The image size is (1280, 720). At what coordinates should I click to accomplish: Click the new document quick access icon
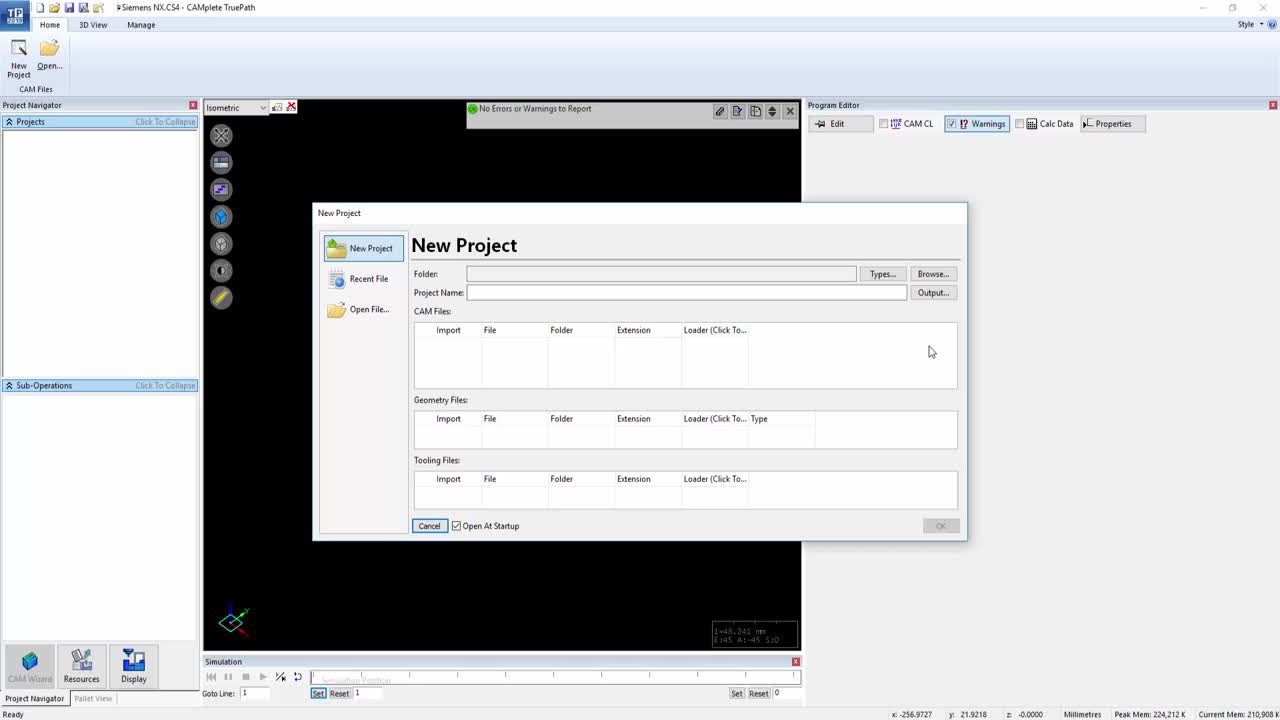tap(41, 8)
